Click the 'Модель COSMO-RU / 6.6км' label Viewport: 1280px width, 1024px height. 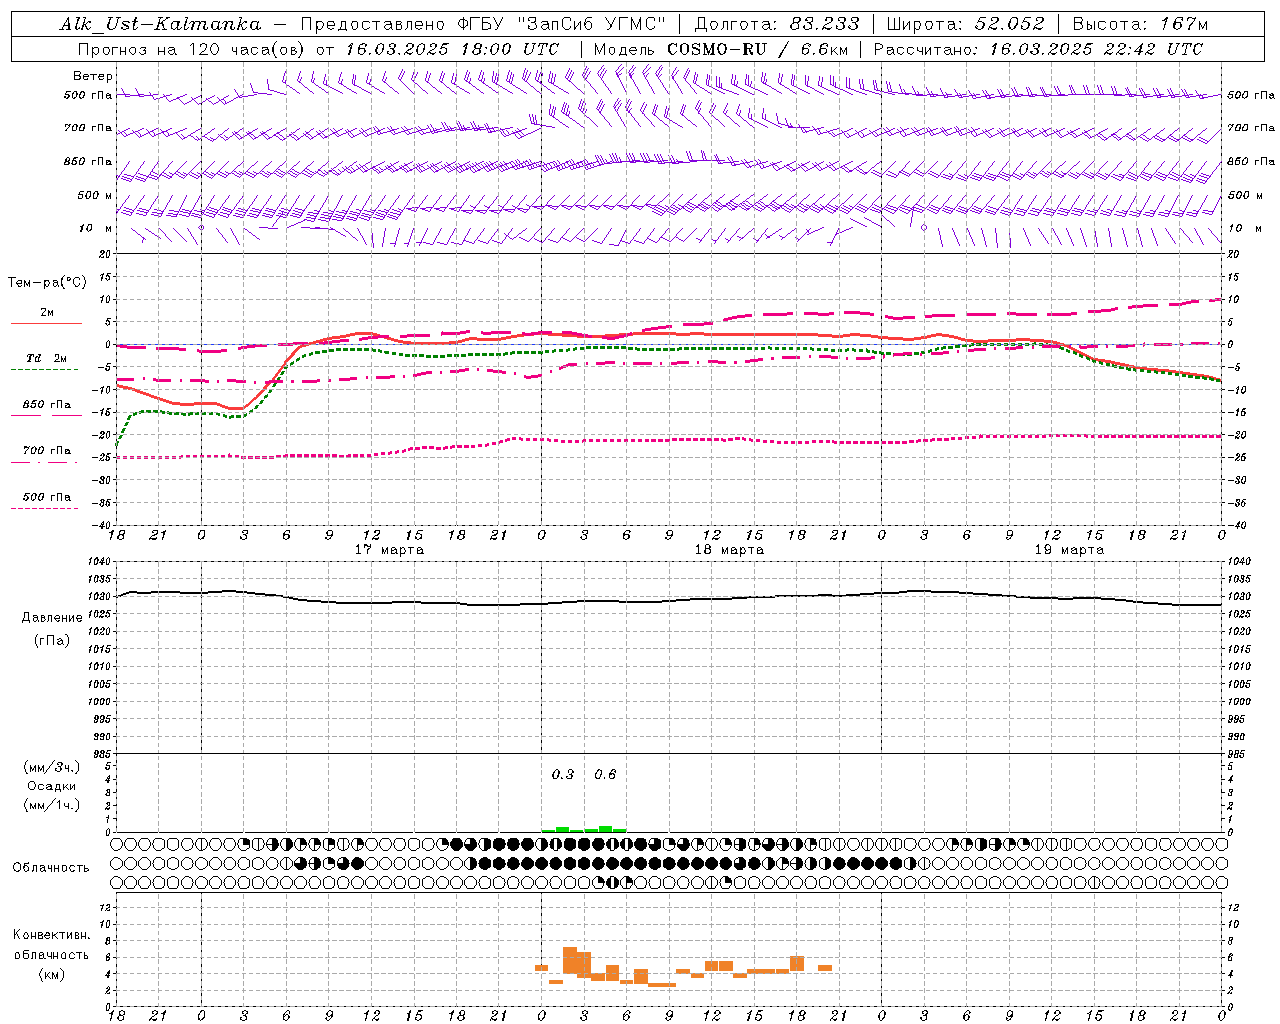[x=721, y=49]
